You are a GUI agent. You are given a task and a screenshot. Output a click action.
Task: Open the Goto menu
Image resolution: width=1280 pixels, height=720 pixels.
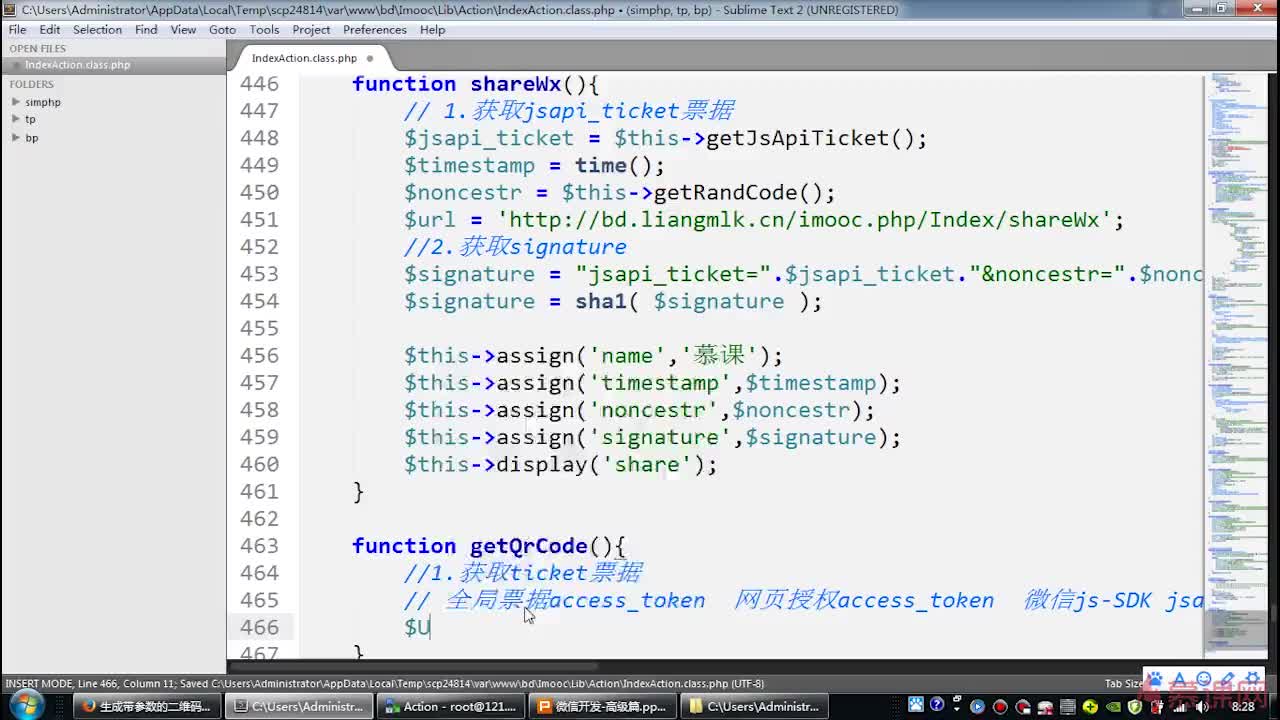point(222,30)
